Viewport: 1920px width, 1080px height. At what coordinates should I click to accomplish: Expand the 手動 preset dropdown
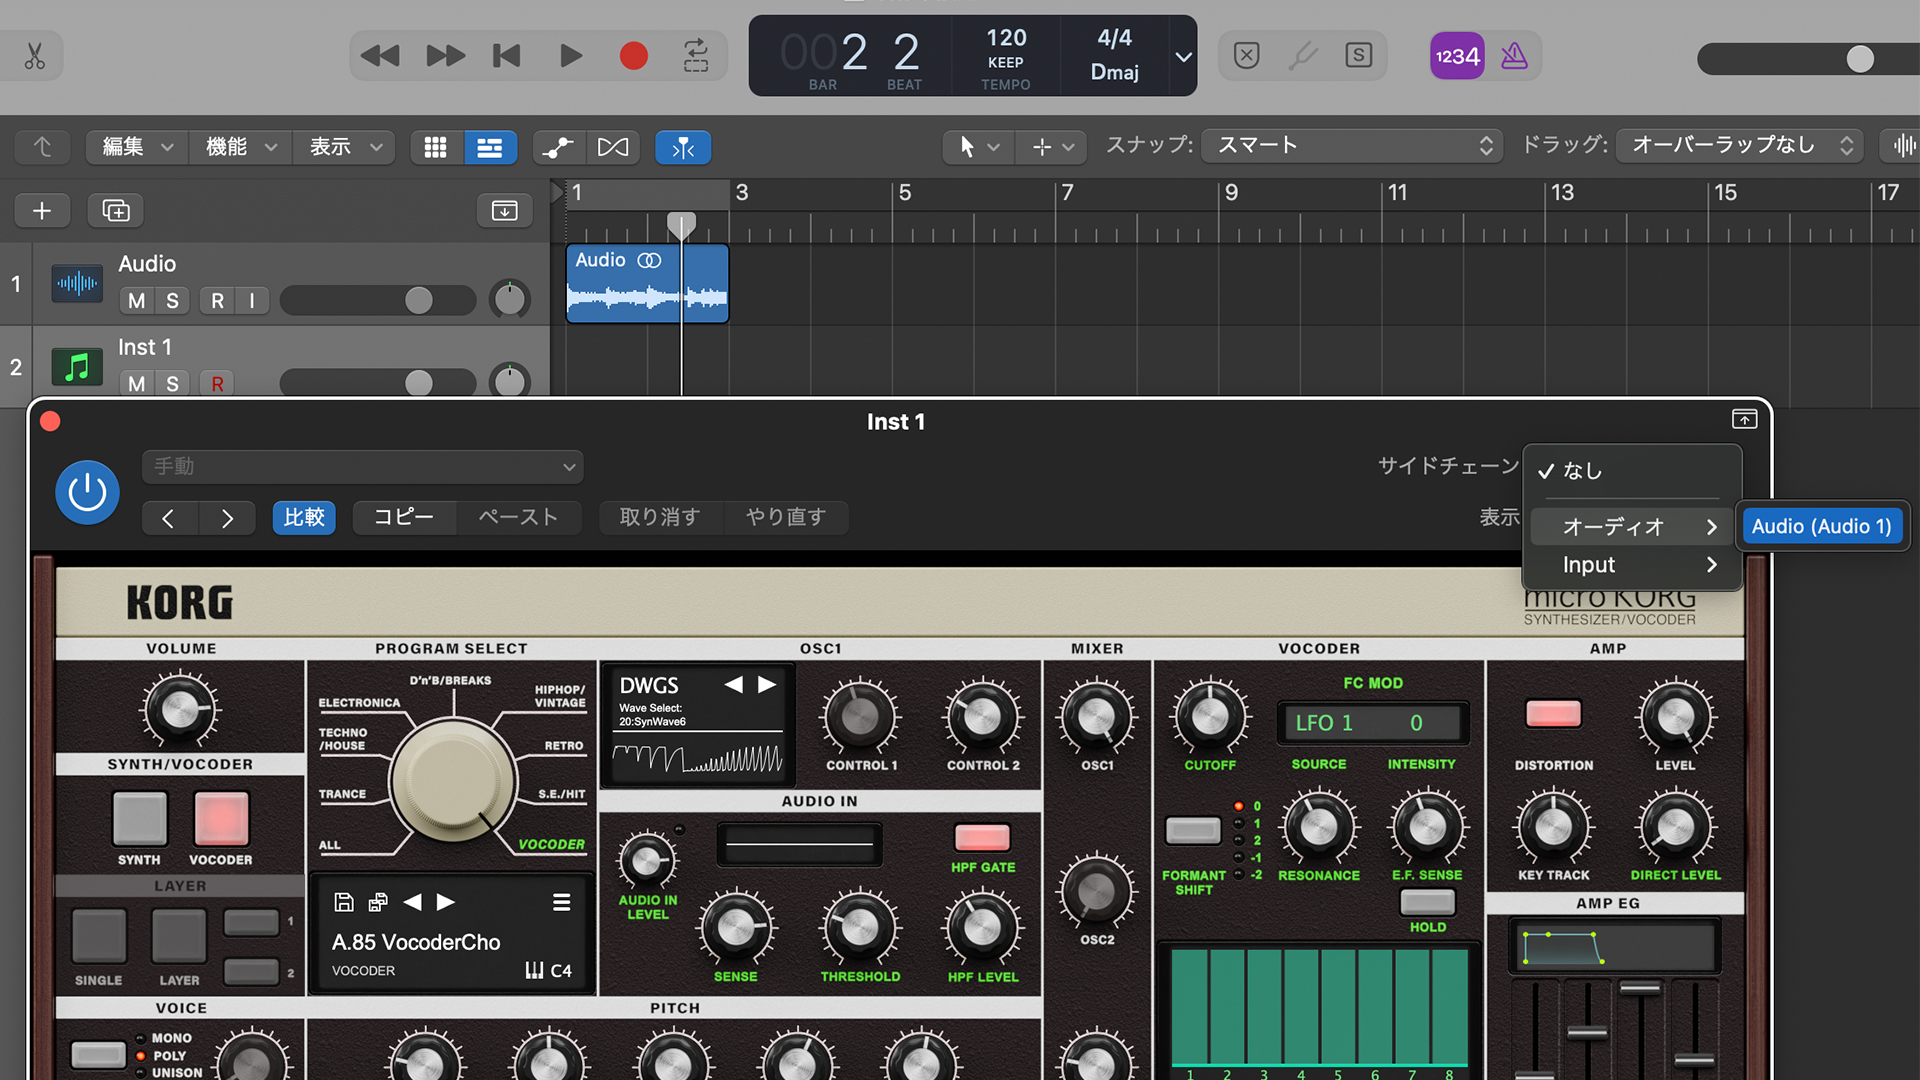362,467
